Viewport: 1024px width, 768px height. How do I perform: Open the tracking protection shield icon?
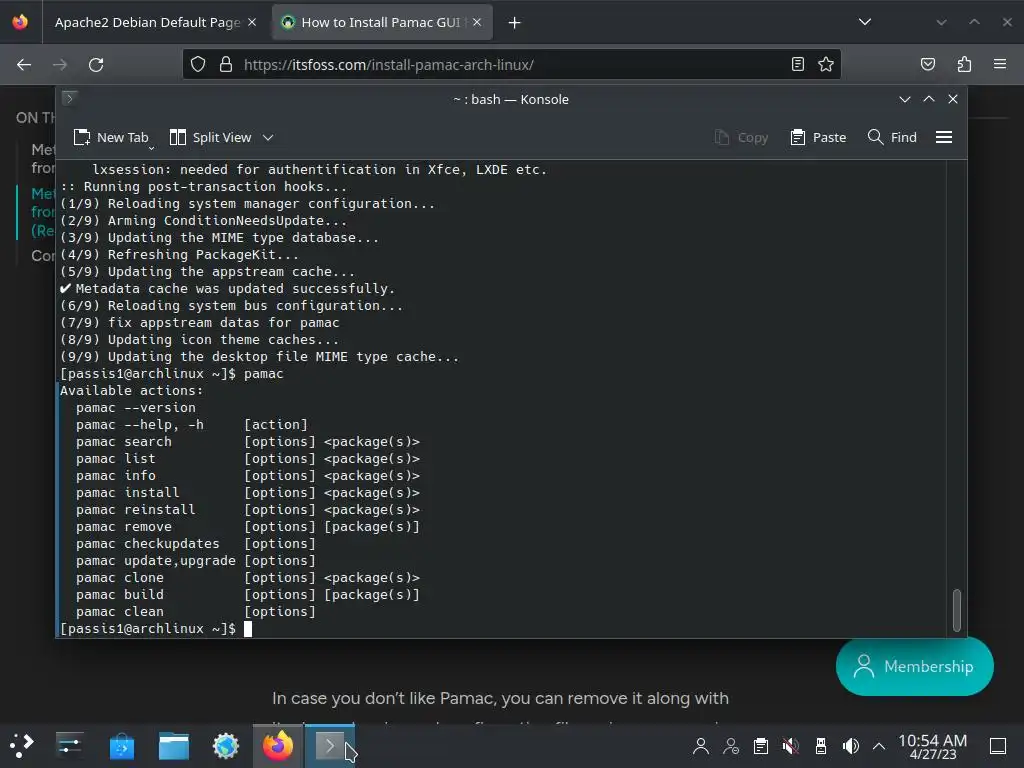(x=198, y=65)
